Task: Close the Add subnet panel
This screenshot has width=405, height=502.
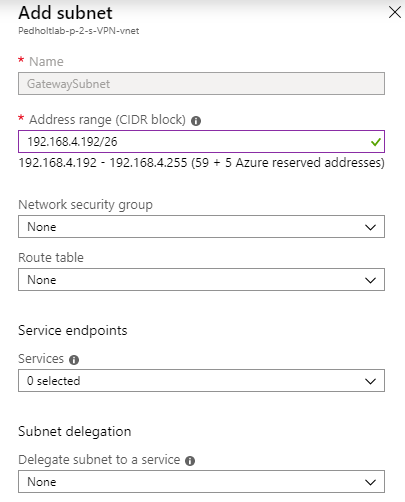Action: tap(395, 13)
